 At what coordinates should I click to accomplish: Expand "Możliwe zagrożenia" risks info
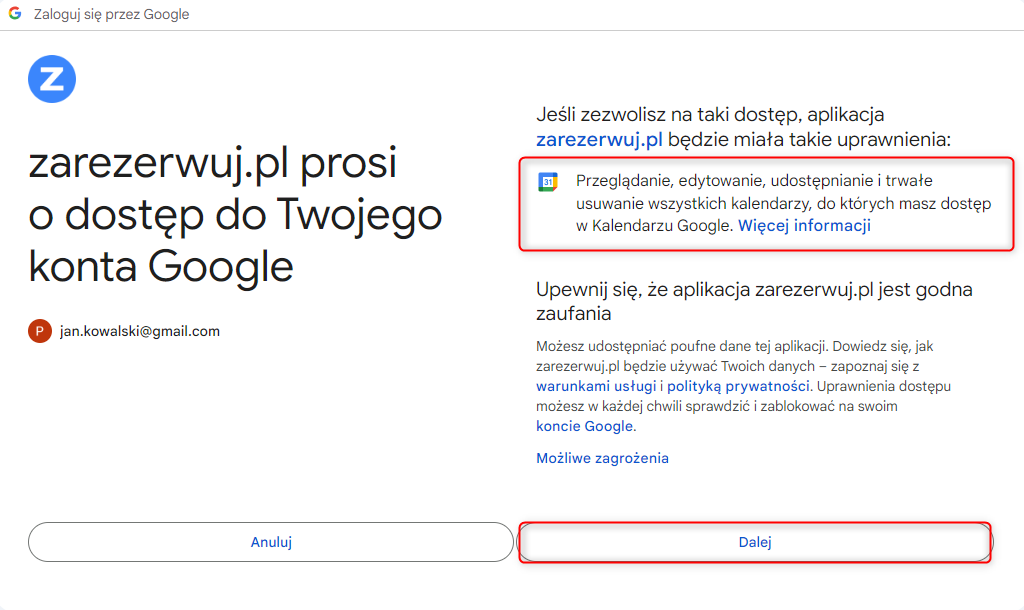pos(602,458)
